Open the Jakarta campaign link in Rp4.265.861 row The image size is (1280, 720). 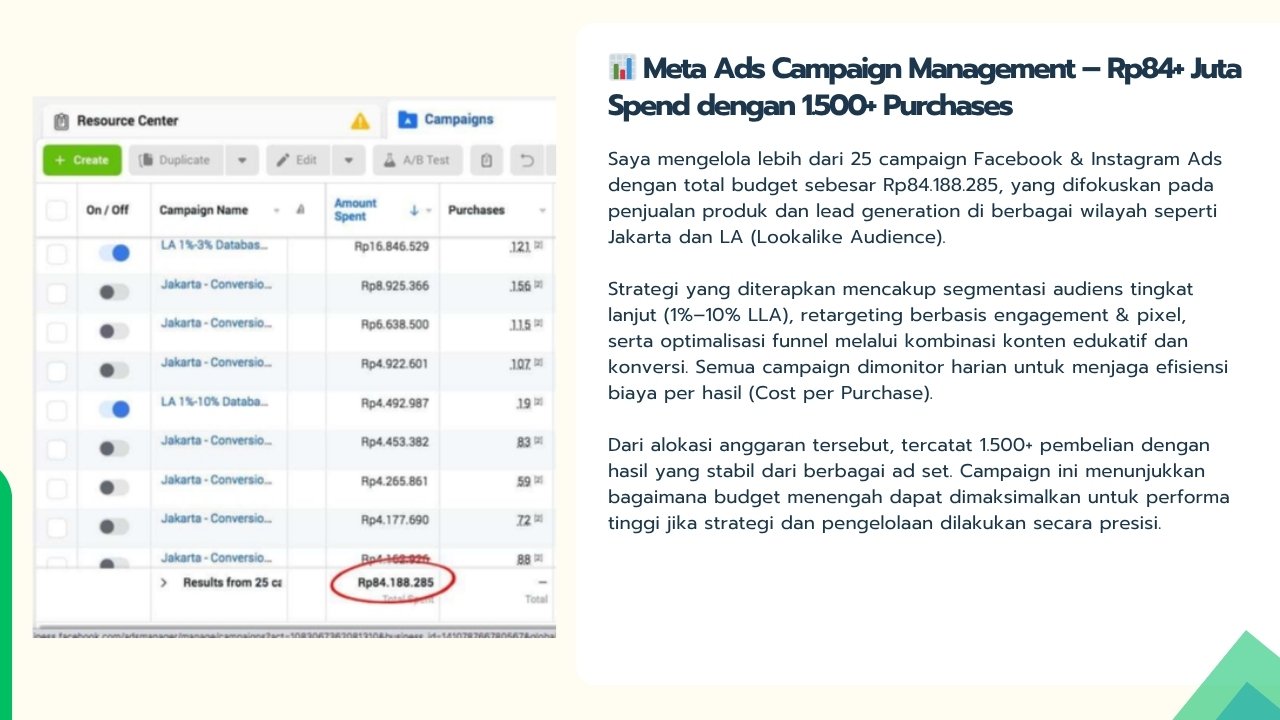click(x=214, y=479)
